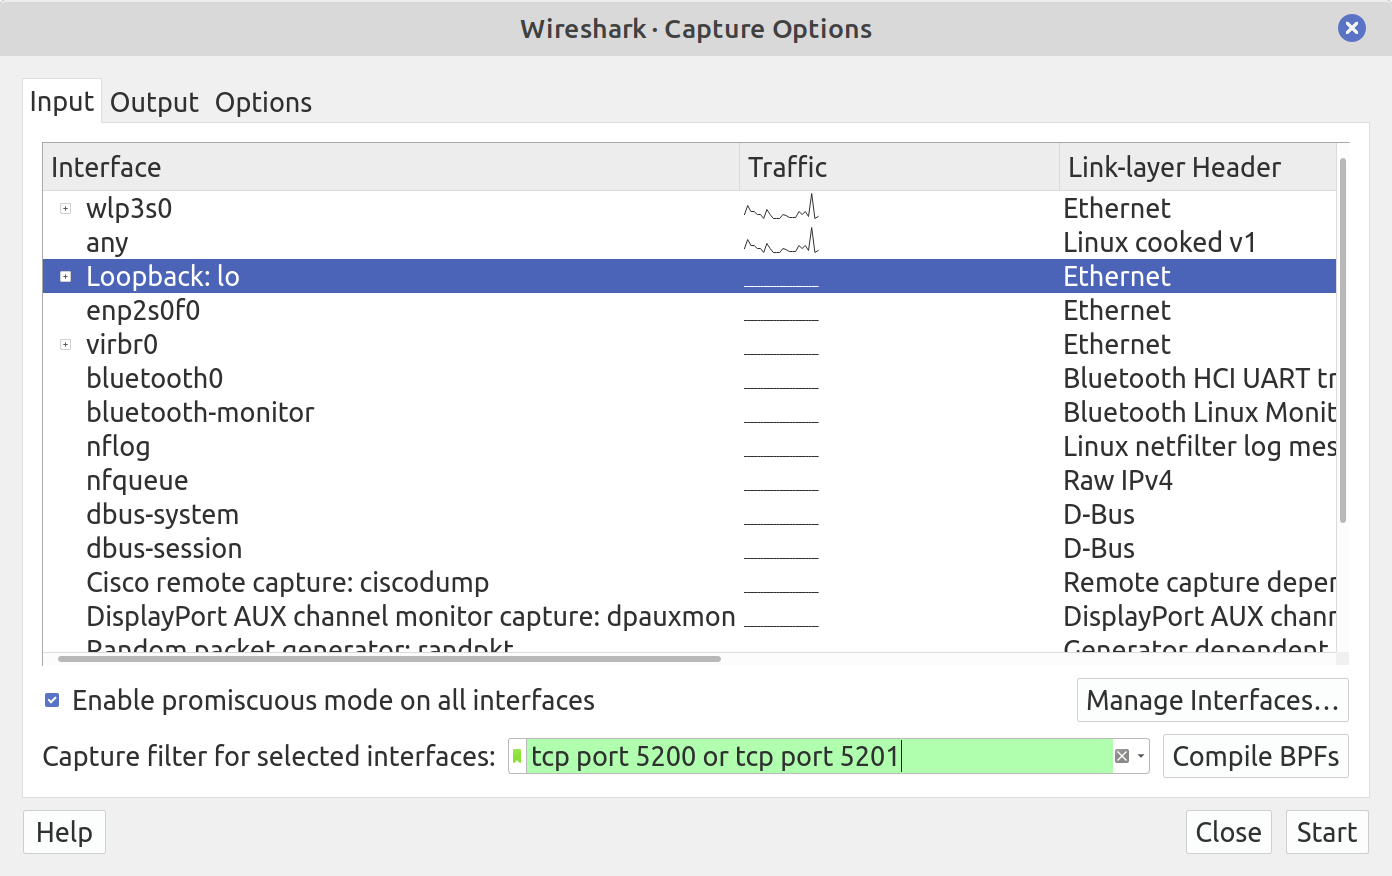Click into the capture filter text field
The image size is (1392, 876).
coord(818,757)
